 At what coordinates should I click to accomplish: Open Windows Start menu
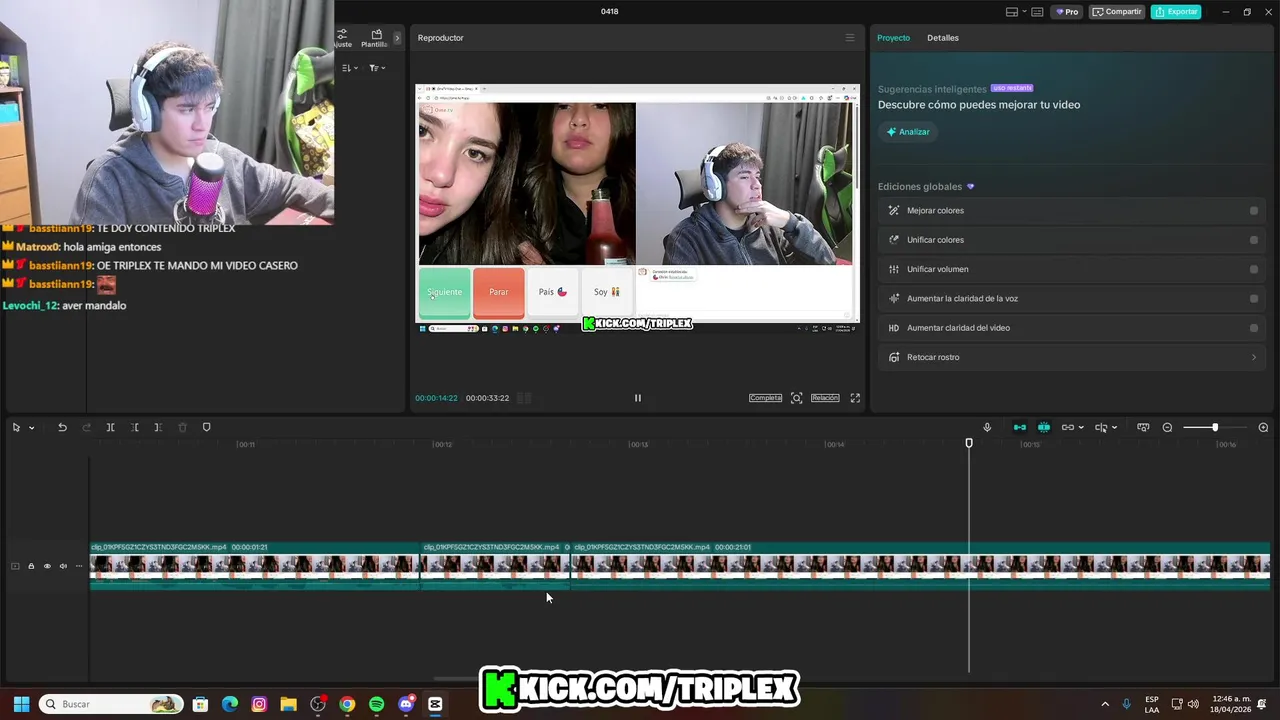point(21,704)
